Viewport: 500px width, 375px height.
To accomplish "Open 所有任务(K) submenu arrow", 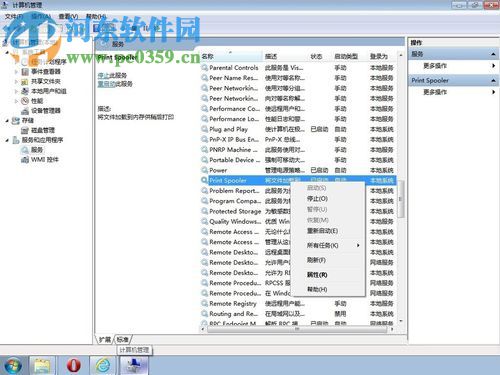I will click(358, 245).
